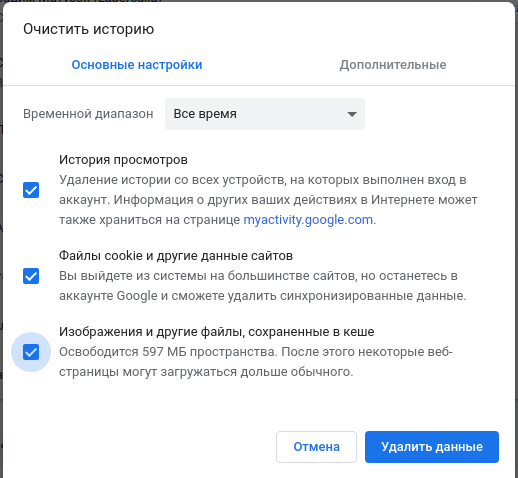Click the Временной диапазон label
Viewport: 518px width, 478px height.
(x=88, y=114)
